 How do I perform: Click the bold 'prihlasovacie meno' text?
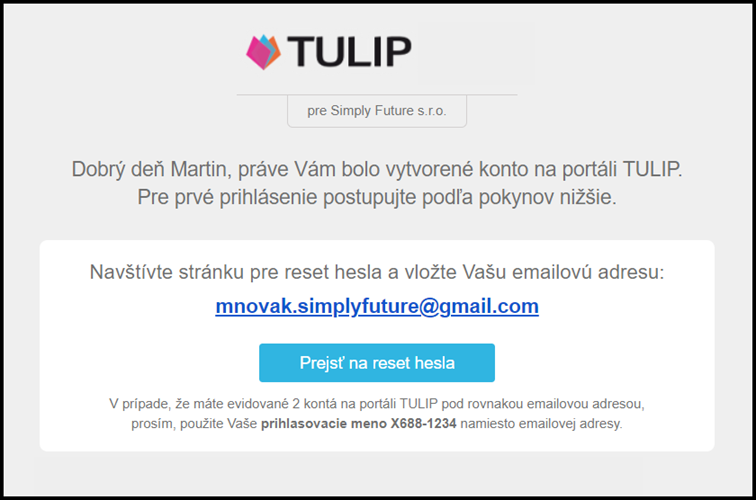click(323, 424)
